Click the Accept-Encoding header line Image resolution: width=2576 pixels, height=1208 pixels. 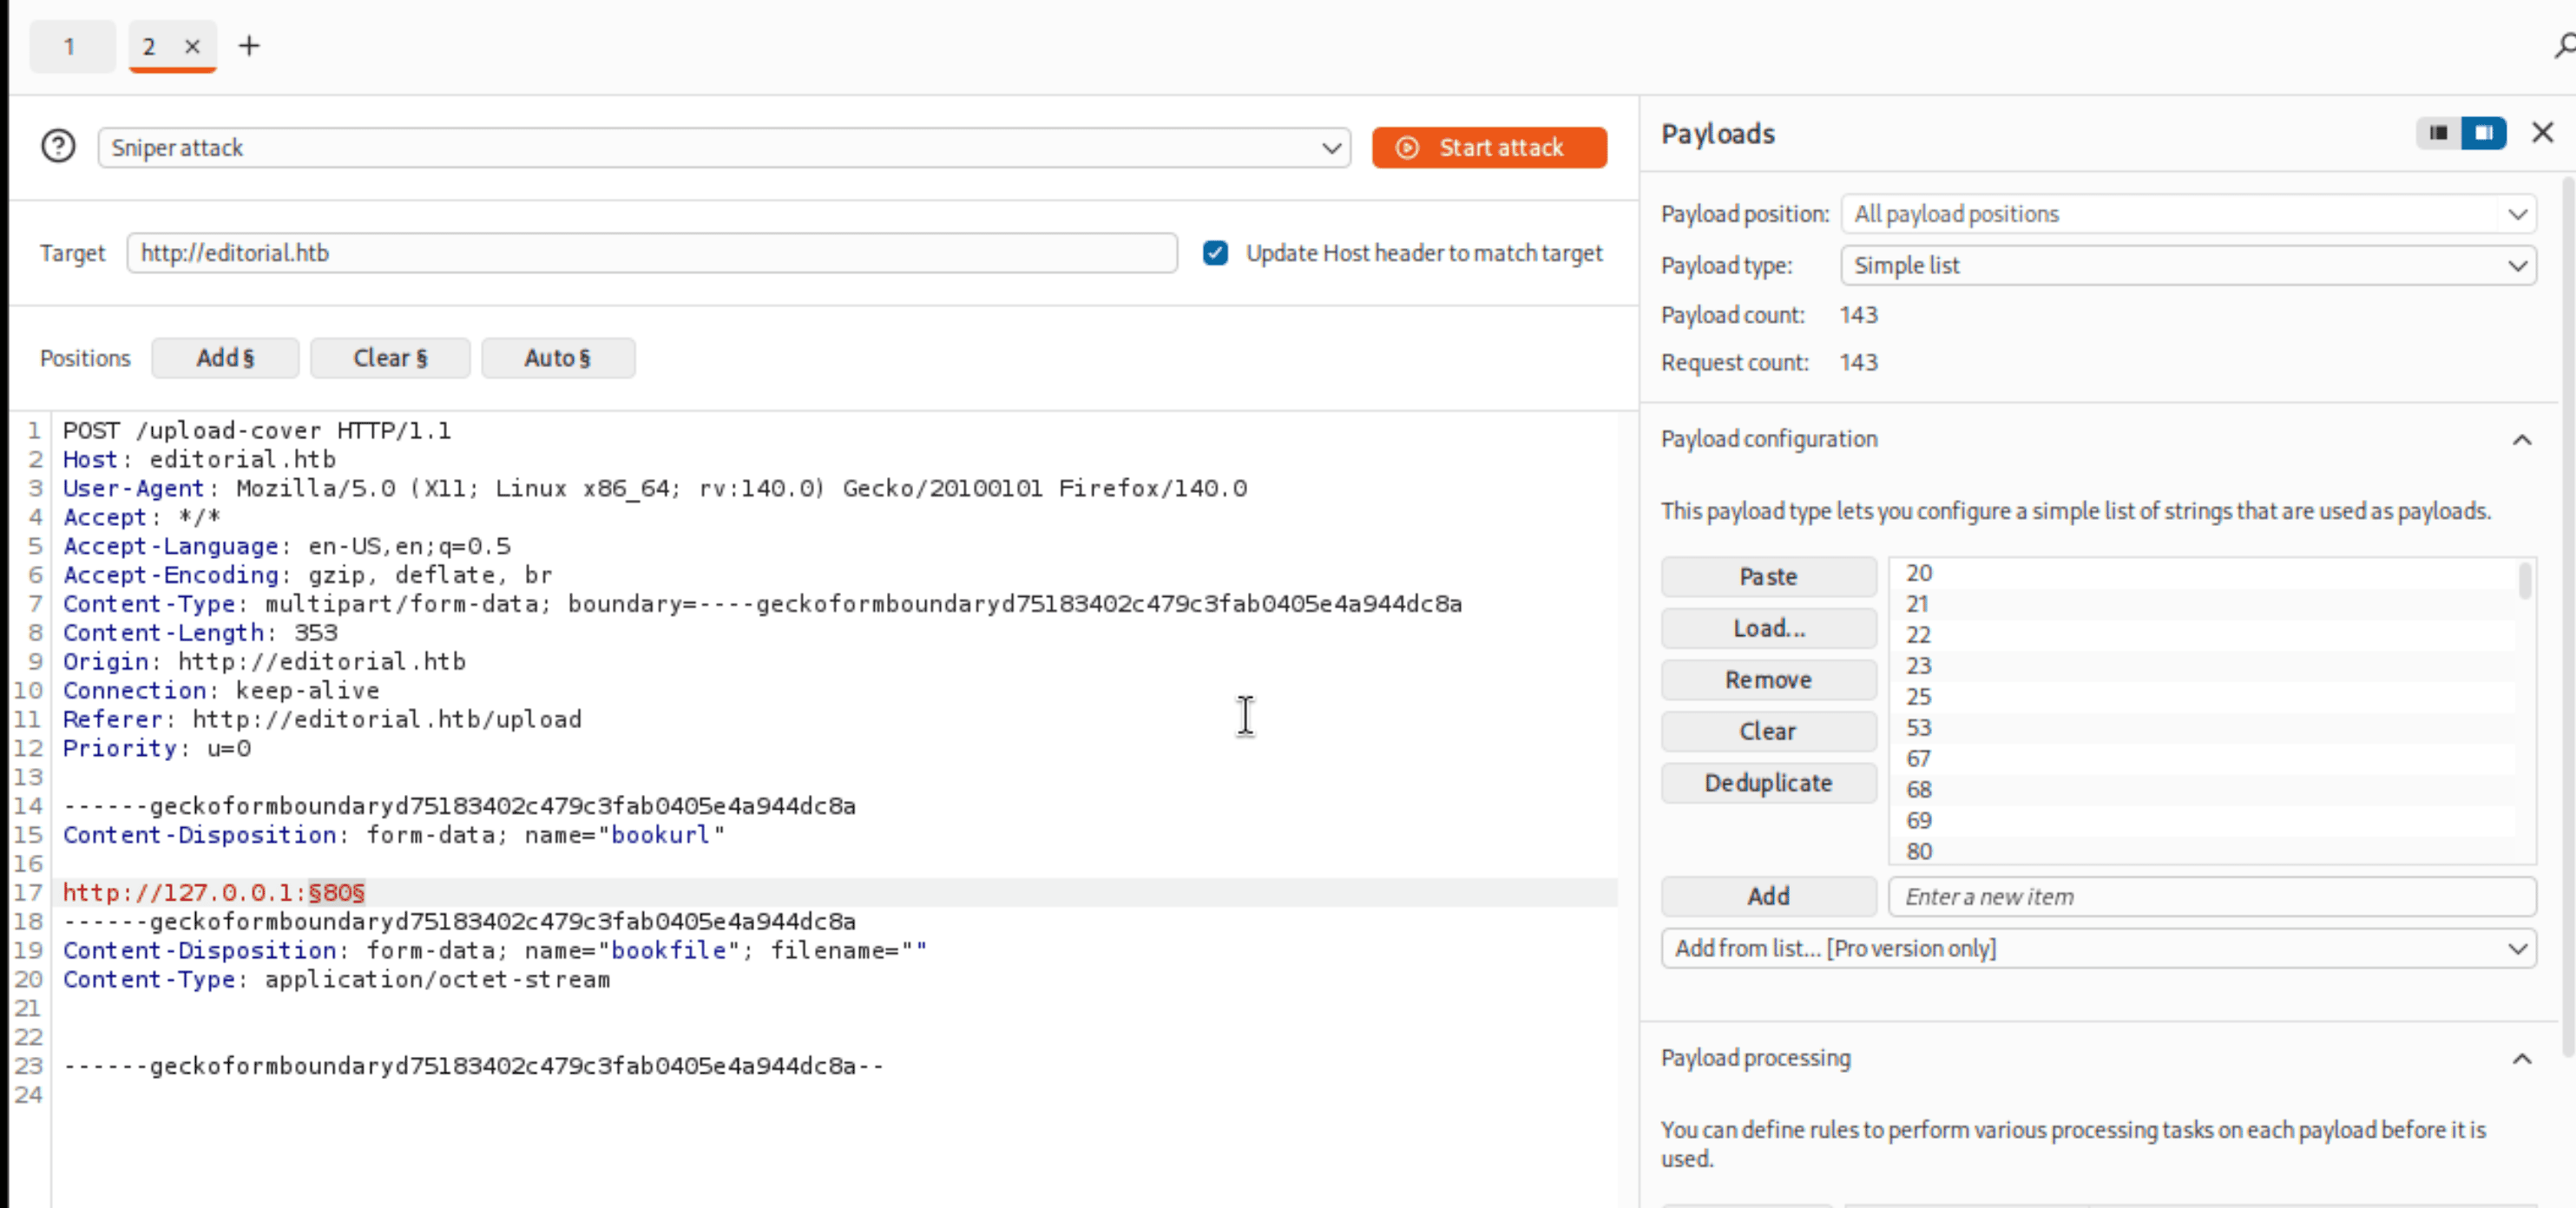click(x=308, y=575)
